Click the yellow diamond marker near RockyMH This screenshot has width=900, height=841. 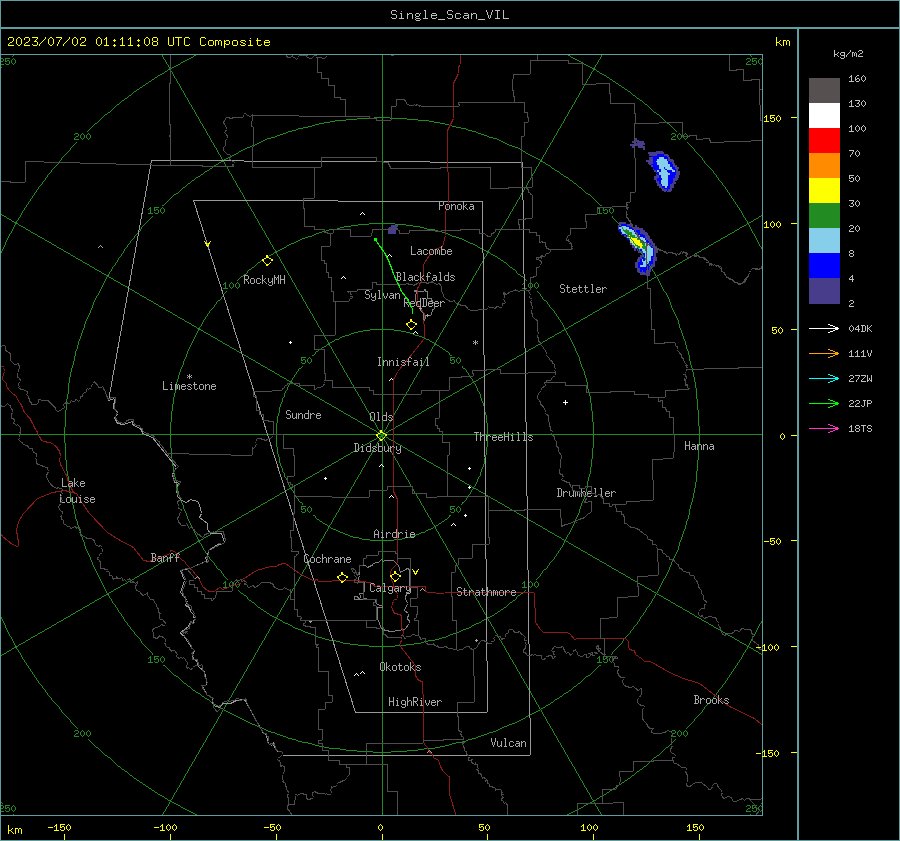267,261
